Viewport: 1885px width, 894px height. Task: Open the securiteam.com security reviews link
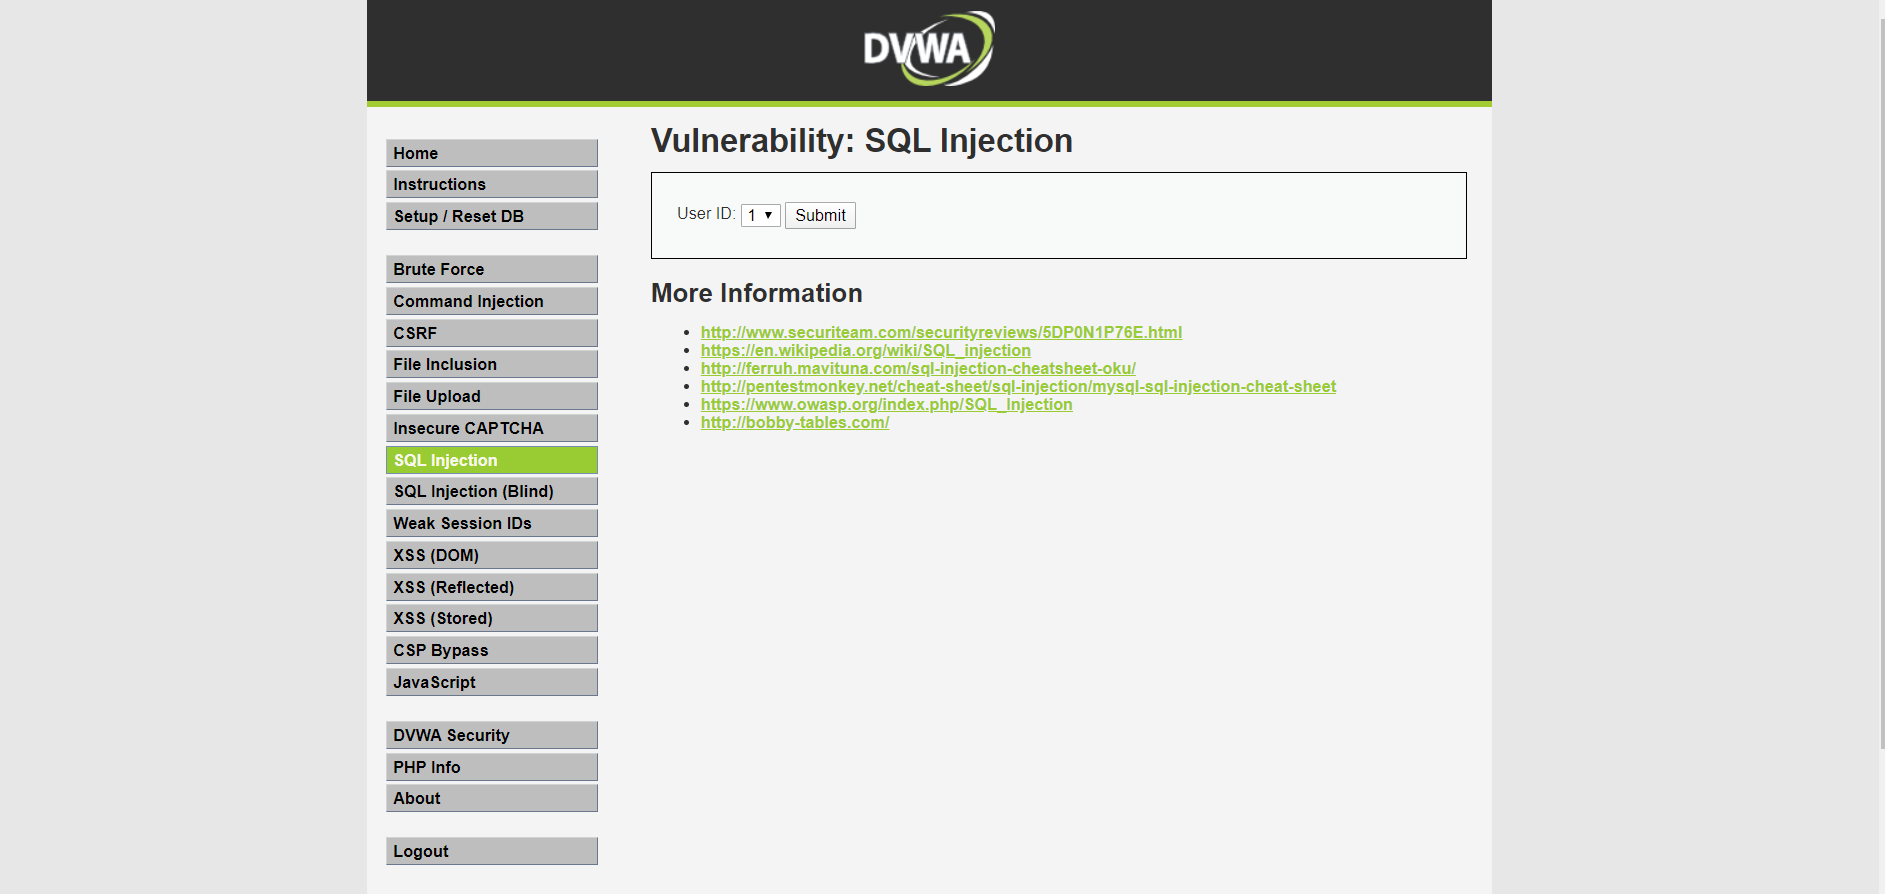tap(941, 332)
